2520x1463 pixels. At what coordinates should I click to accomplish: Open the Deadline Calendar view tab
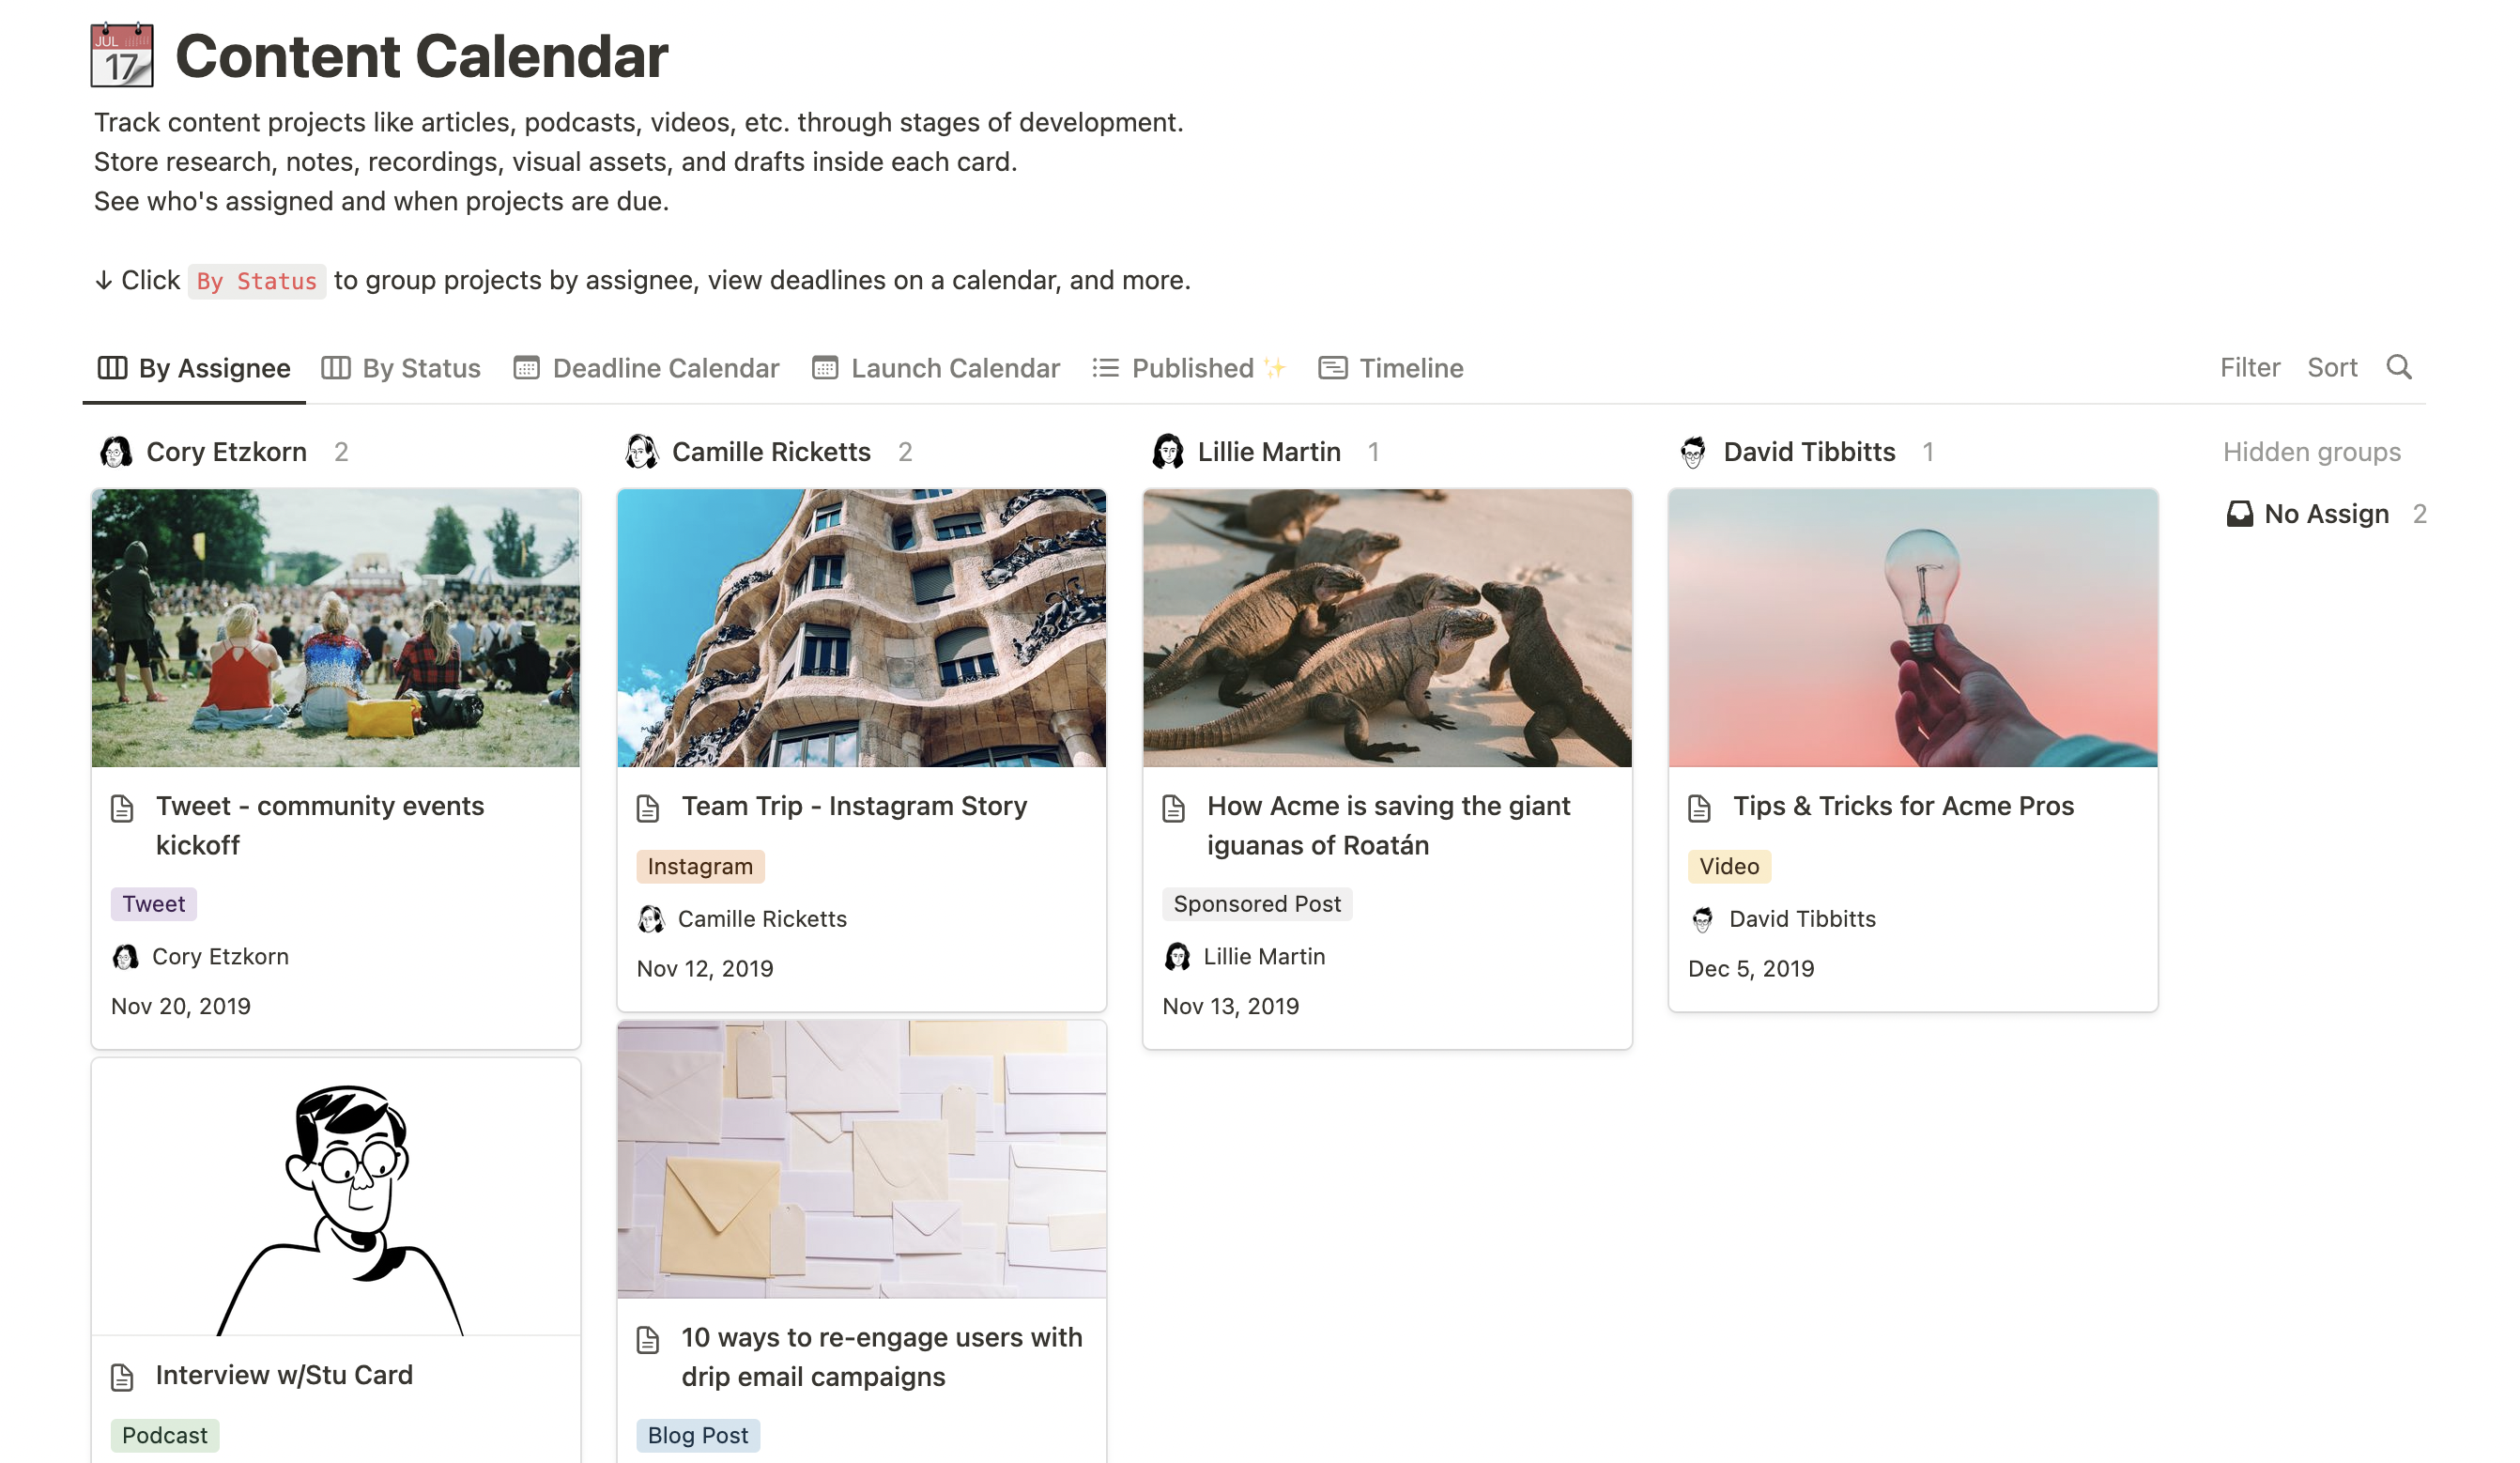[x=646, y=368]
